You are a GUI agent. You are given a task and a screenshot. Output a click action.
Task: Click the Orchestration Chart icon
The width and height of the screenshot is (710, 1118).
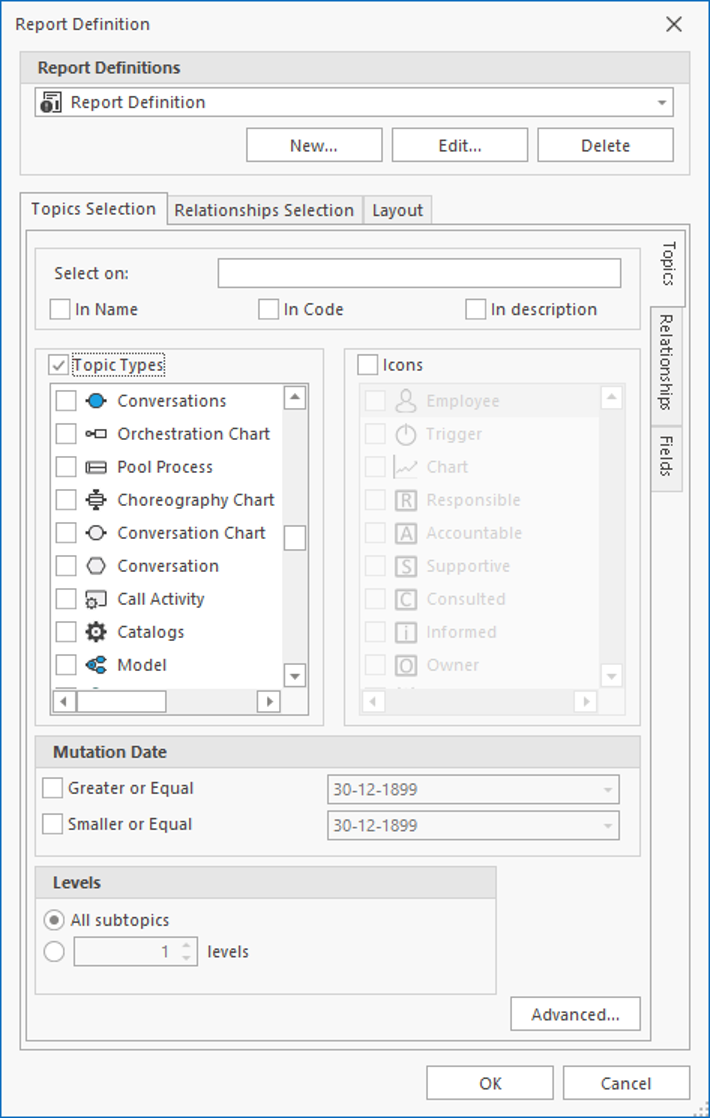[96, 434]
